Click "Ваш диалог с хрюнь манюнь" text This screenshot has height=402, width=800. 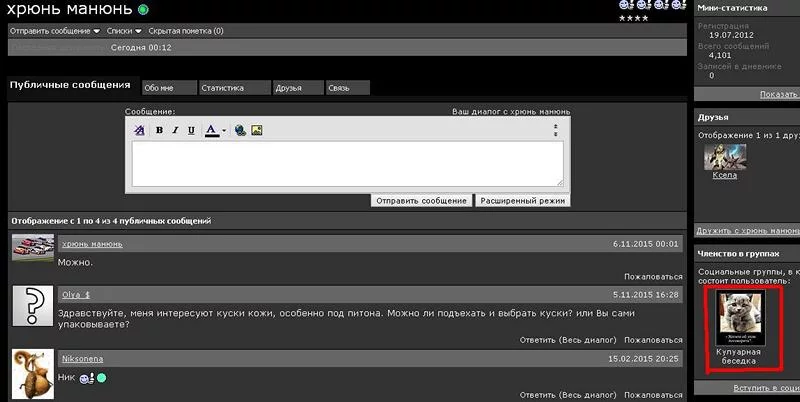click(x=511, y=111)
